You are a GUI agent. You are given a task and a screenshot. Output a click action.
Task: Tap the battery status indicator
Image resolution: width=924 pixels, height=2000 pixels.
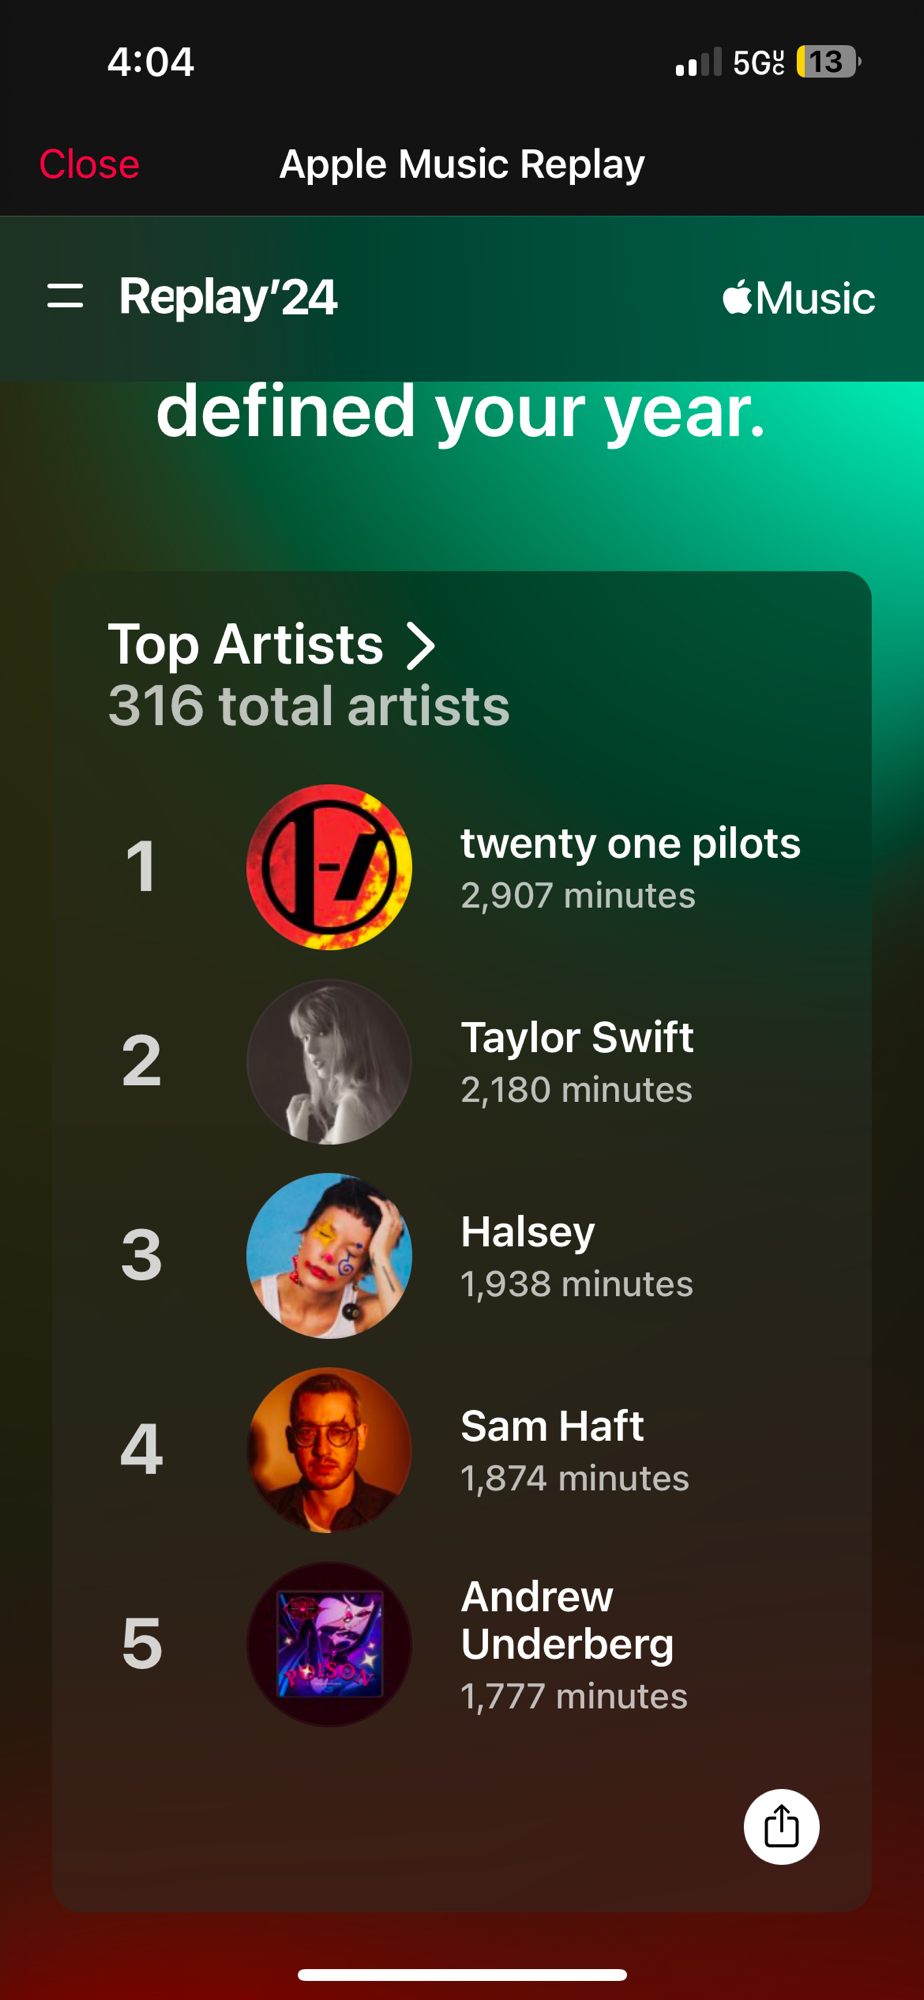[827, 62]
